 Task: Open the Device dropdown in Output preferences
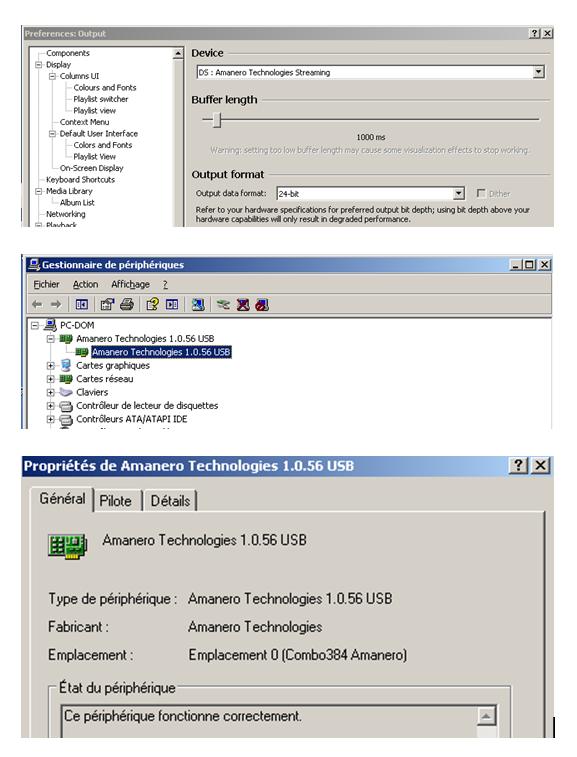(538, 72)
